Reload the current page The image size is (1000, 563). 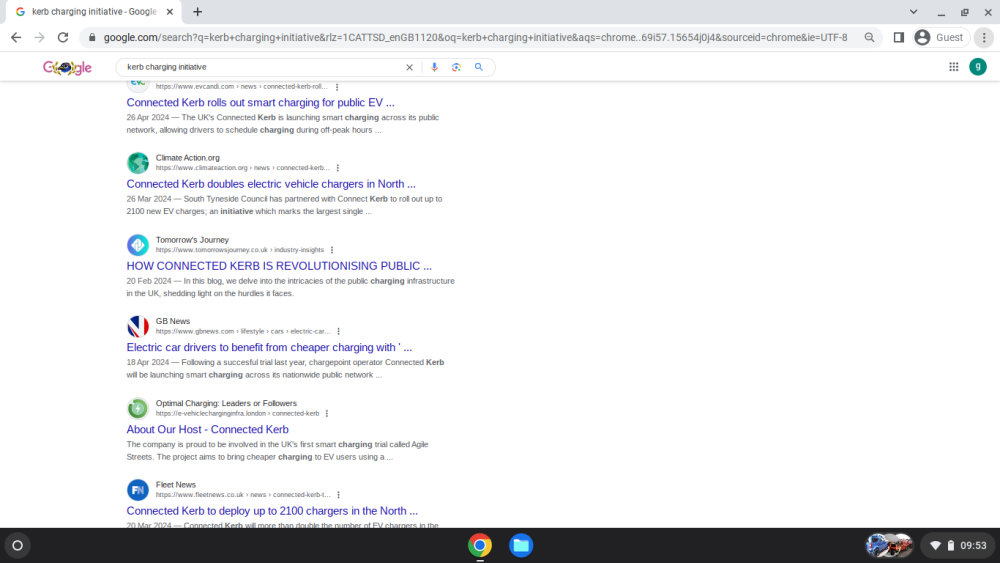[62, 38]
